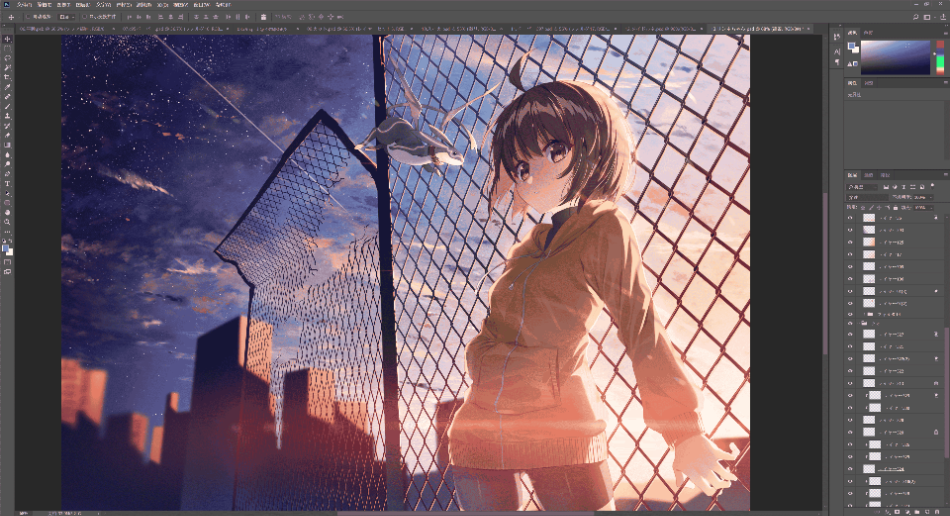Open the Edit menu
Viewport: 950px width, 516px height.
pos(44,5)
